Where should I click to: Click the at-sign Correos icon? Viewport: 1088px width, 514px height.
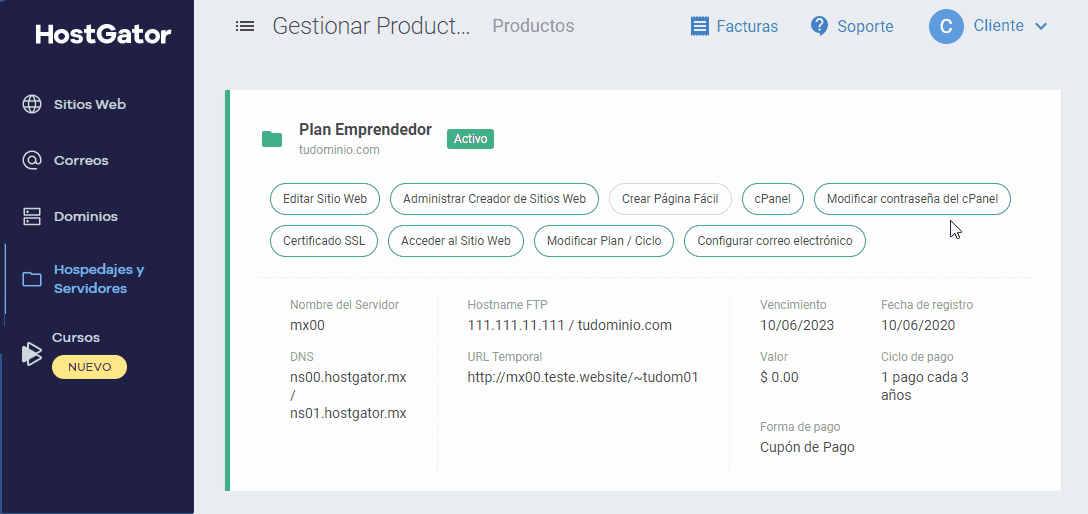(x=32, y=160)
